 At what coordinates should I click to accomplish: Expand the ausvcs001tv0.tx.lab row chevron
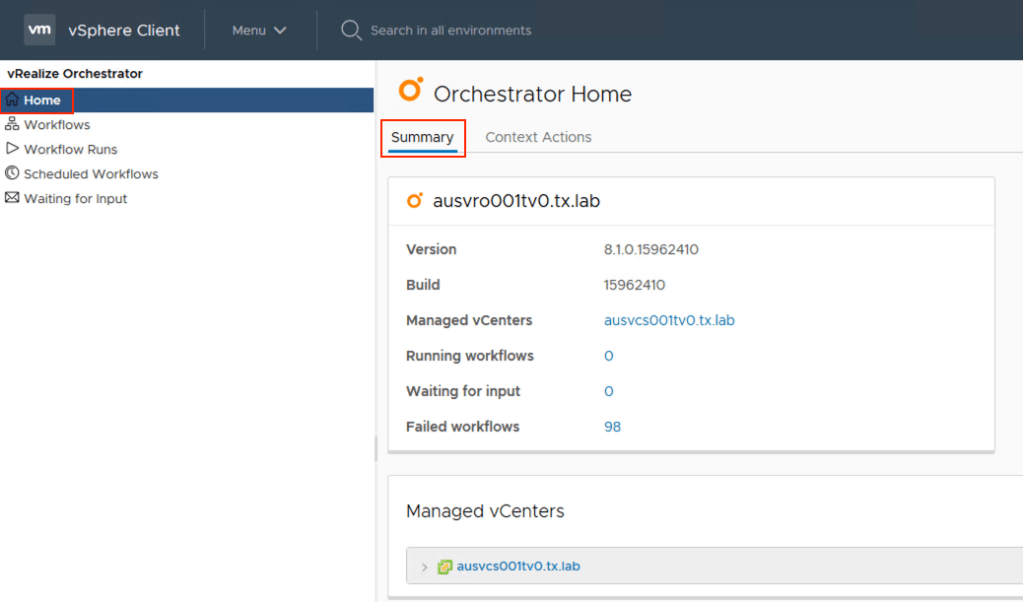click(424, 567)
